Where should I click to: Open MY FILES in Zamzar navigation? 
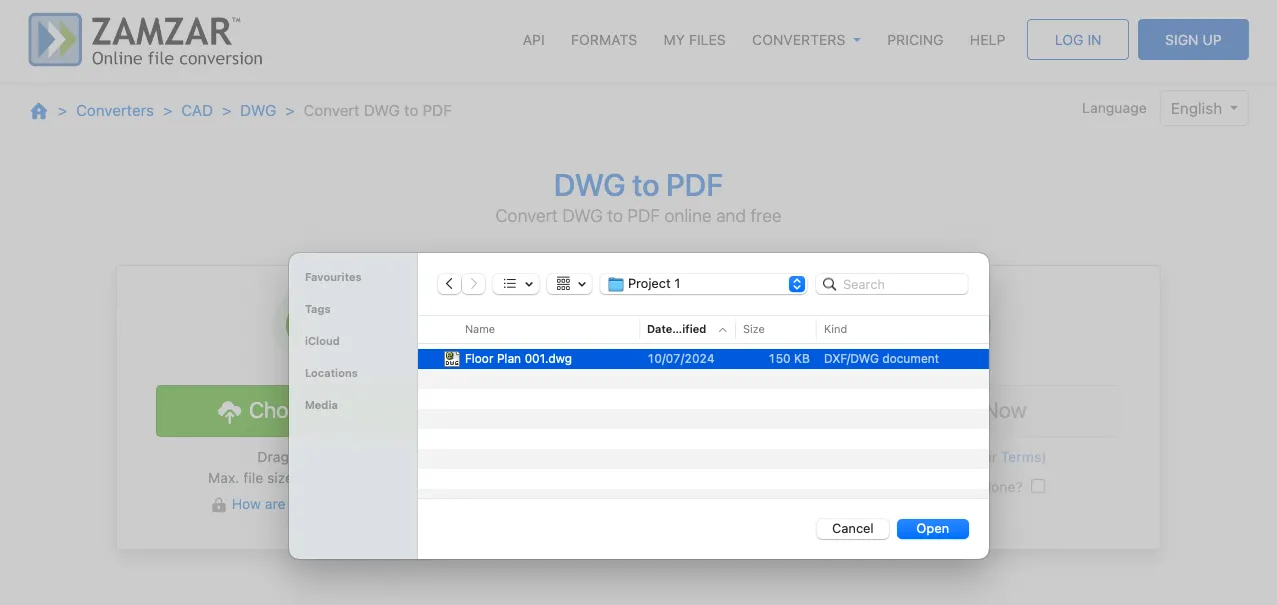tap(695, 40)
